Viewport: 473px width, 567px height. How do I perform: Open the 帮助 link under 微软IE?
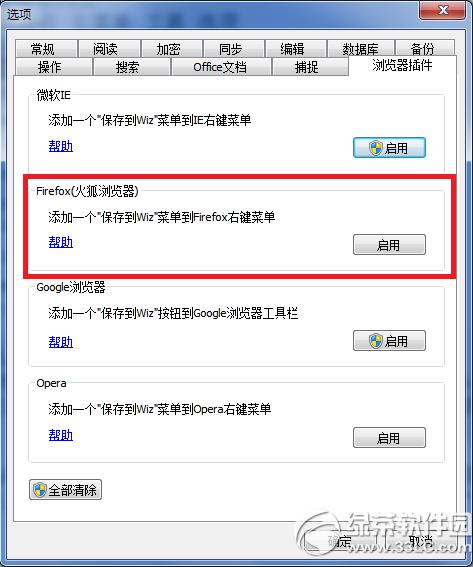tap(61, 146)
